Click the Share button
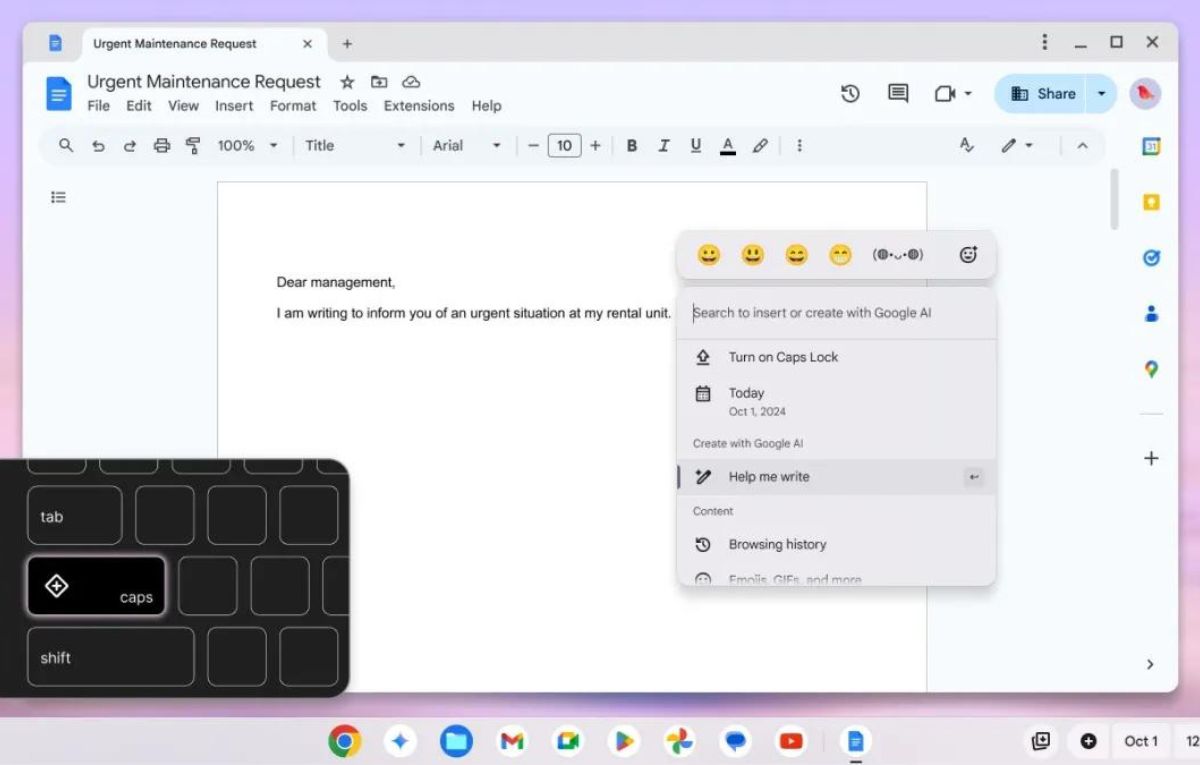Screen dimensions: 1200x765 [x=1042, y=93]
